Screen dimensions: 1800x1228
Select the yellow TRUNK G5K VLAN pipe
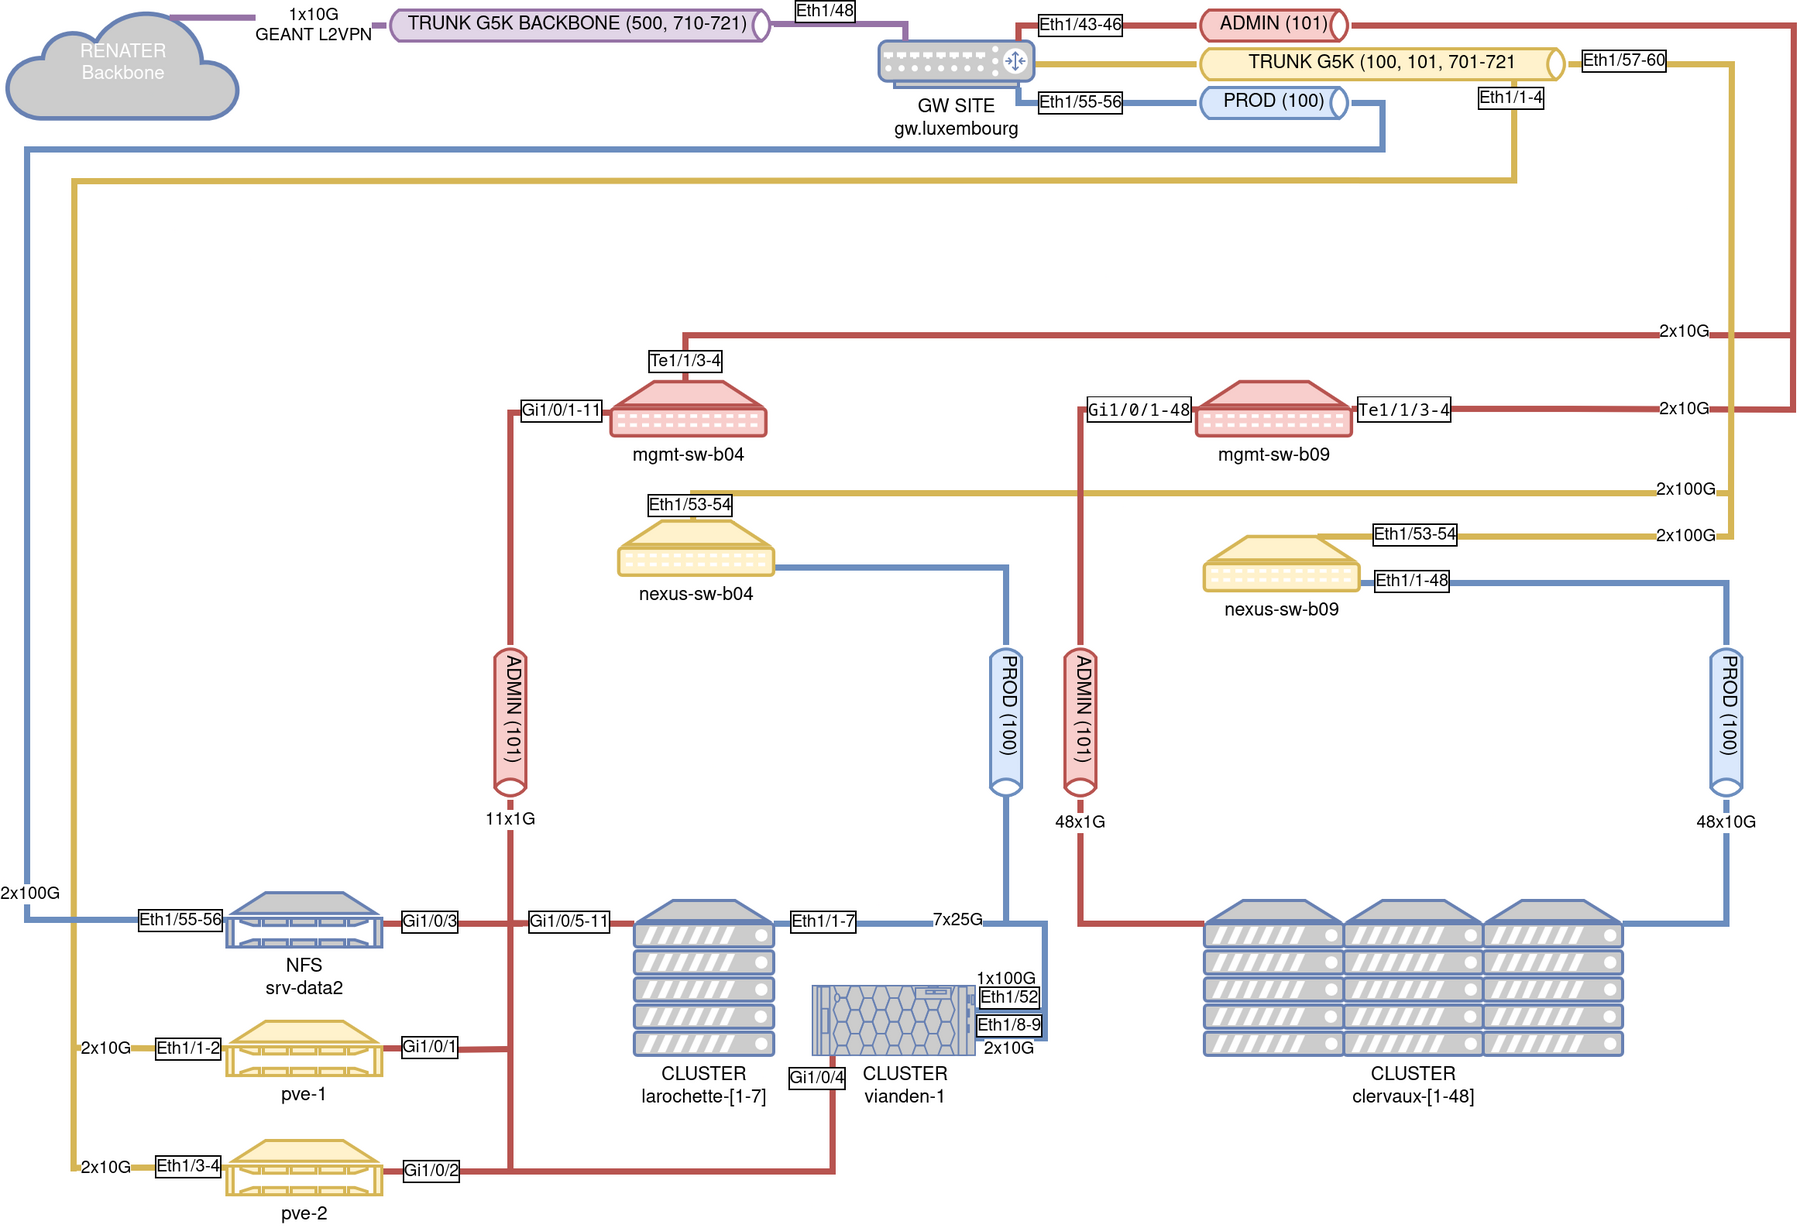[x=1380, y=63]
